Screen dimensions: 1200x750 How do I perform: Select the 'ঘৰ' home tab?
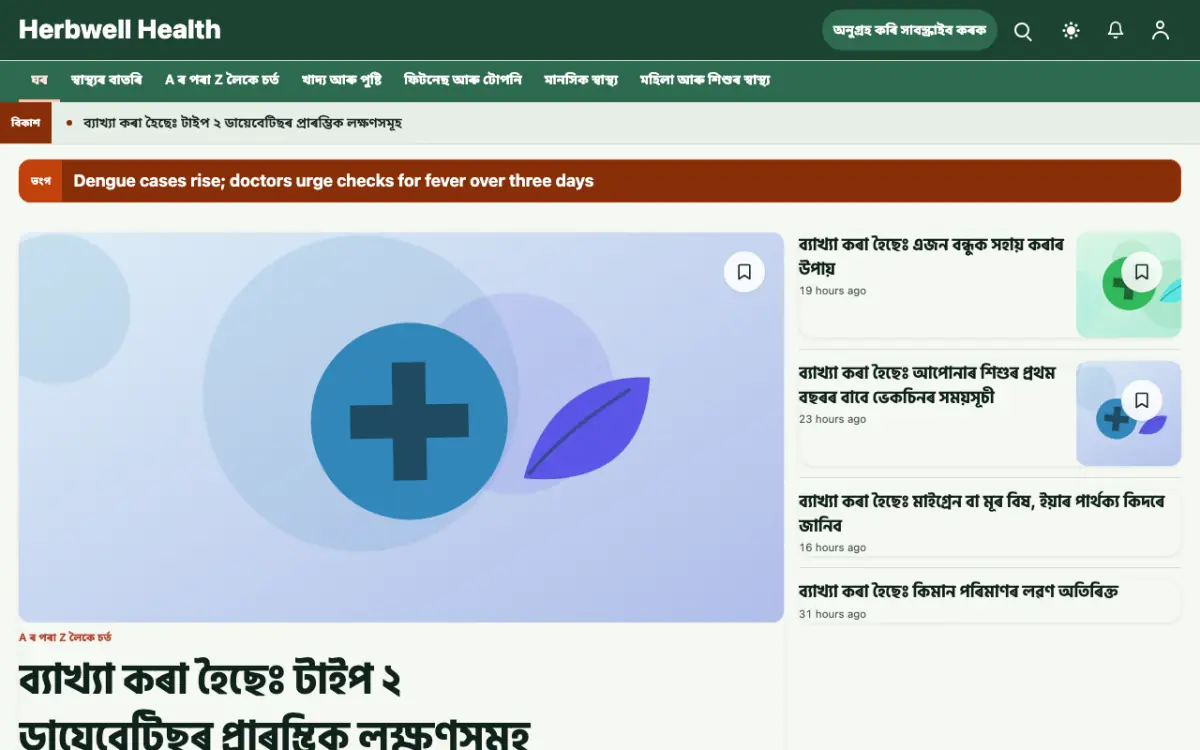click(40, 80)
